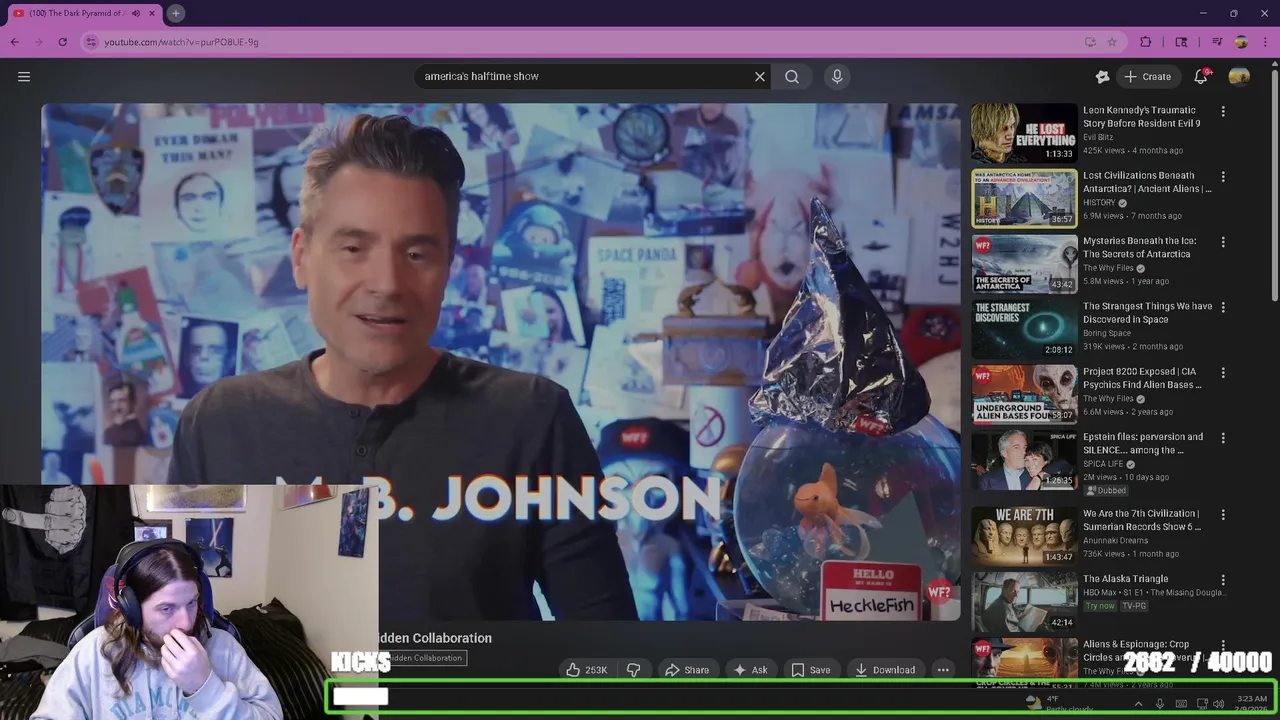Dislike the video with thumbs down
The height and width of the screenshot is (720, 1280).
click(x=634, y=670)
